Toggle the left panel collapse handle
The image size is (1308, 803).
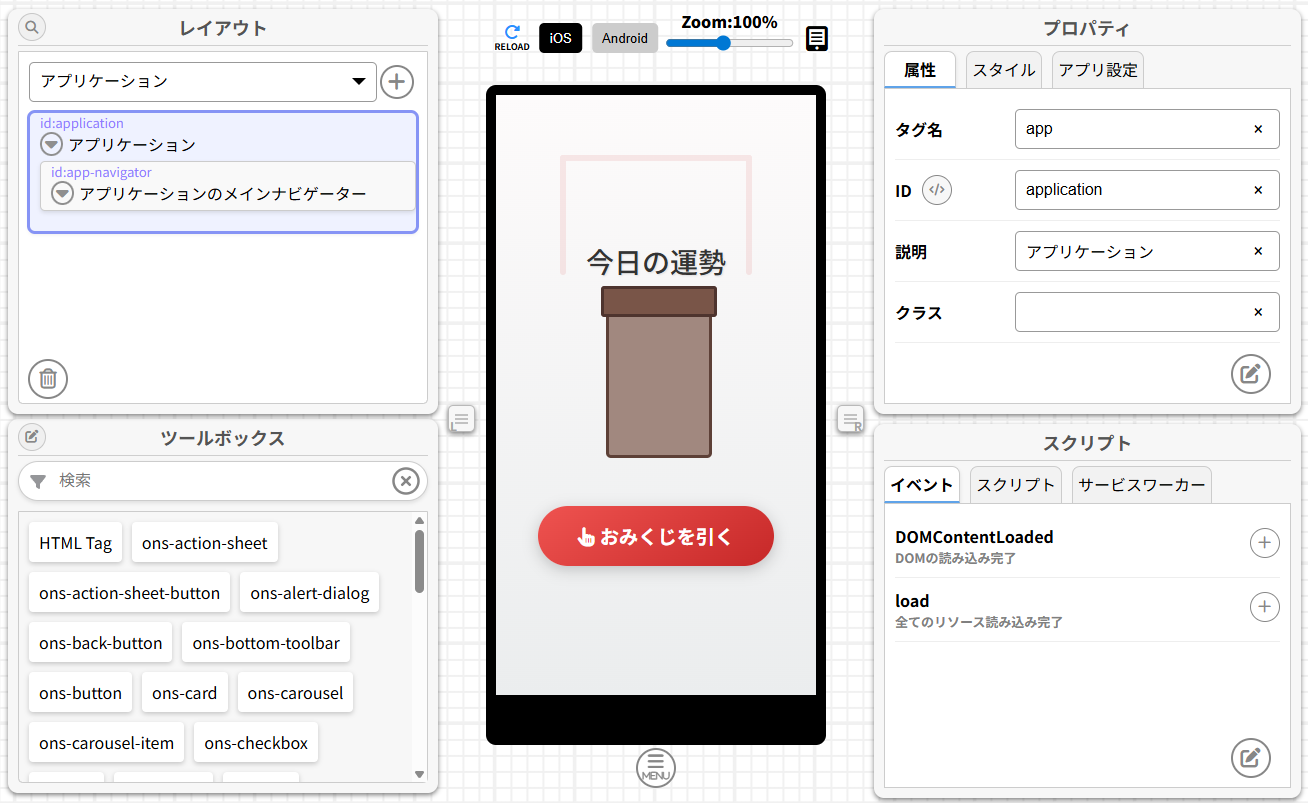[461, 419]
